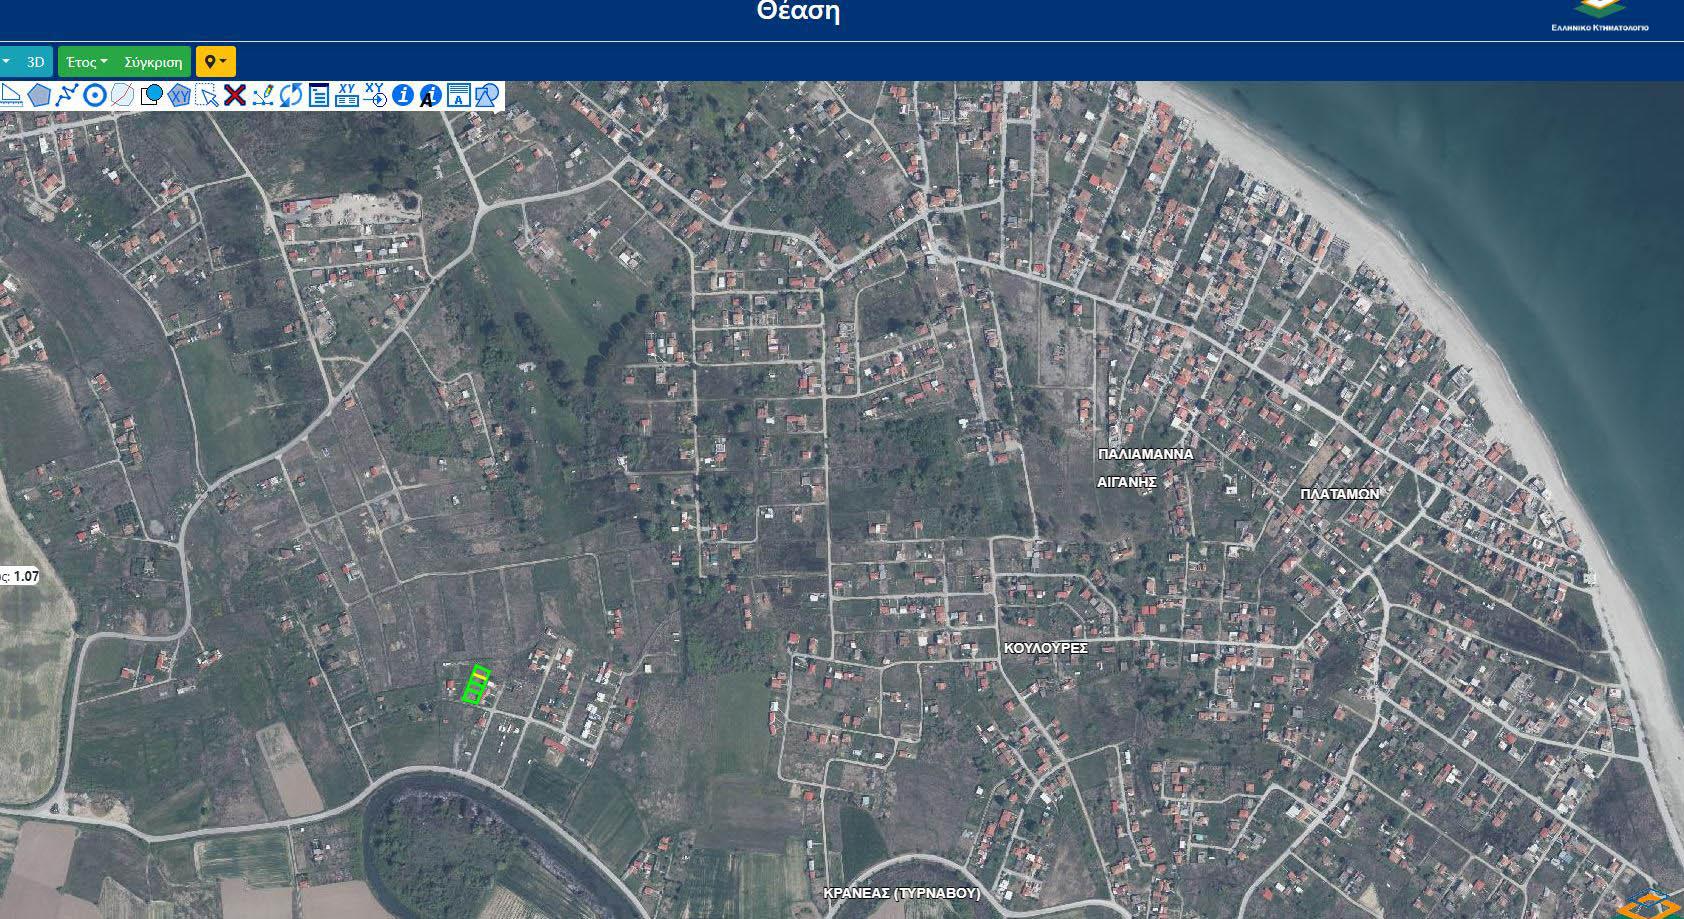Open the XY coordinates table icon
Image resolution: width=1684 pixels, height=919 pixels.
click(x=347, y=95)
